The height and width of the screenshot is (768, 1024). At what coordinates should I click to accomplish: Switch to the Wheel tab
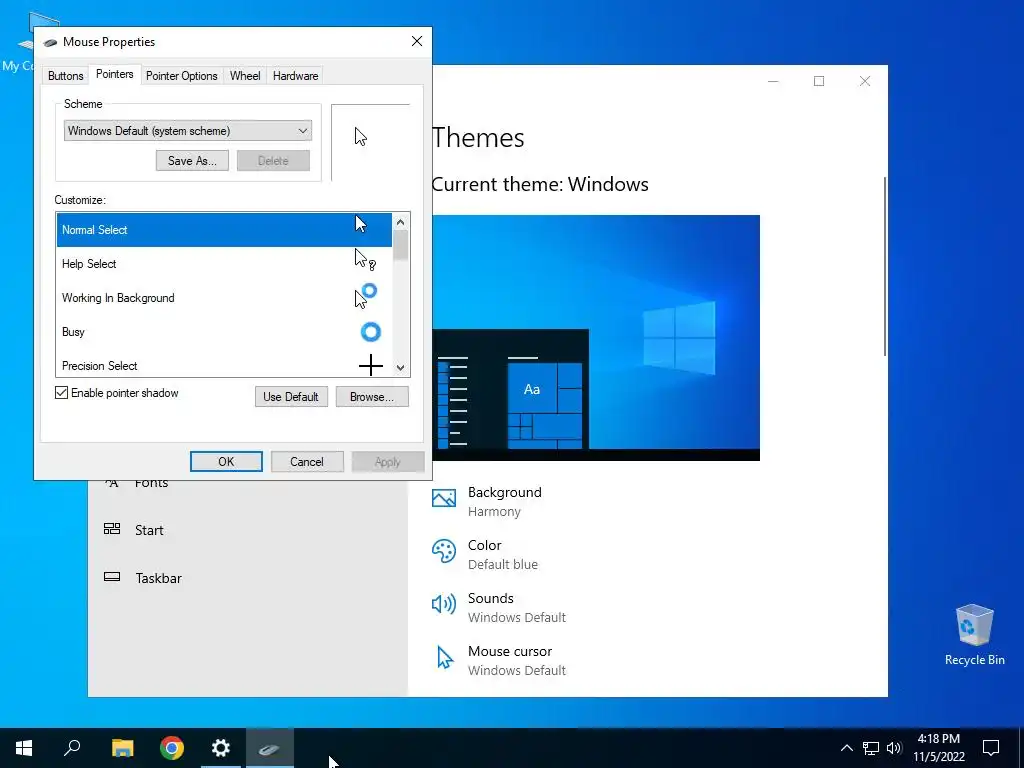coord(245,76)
